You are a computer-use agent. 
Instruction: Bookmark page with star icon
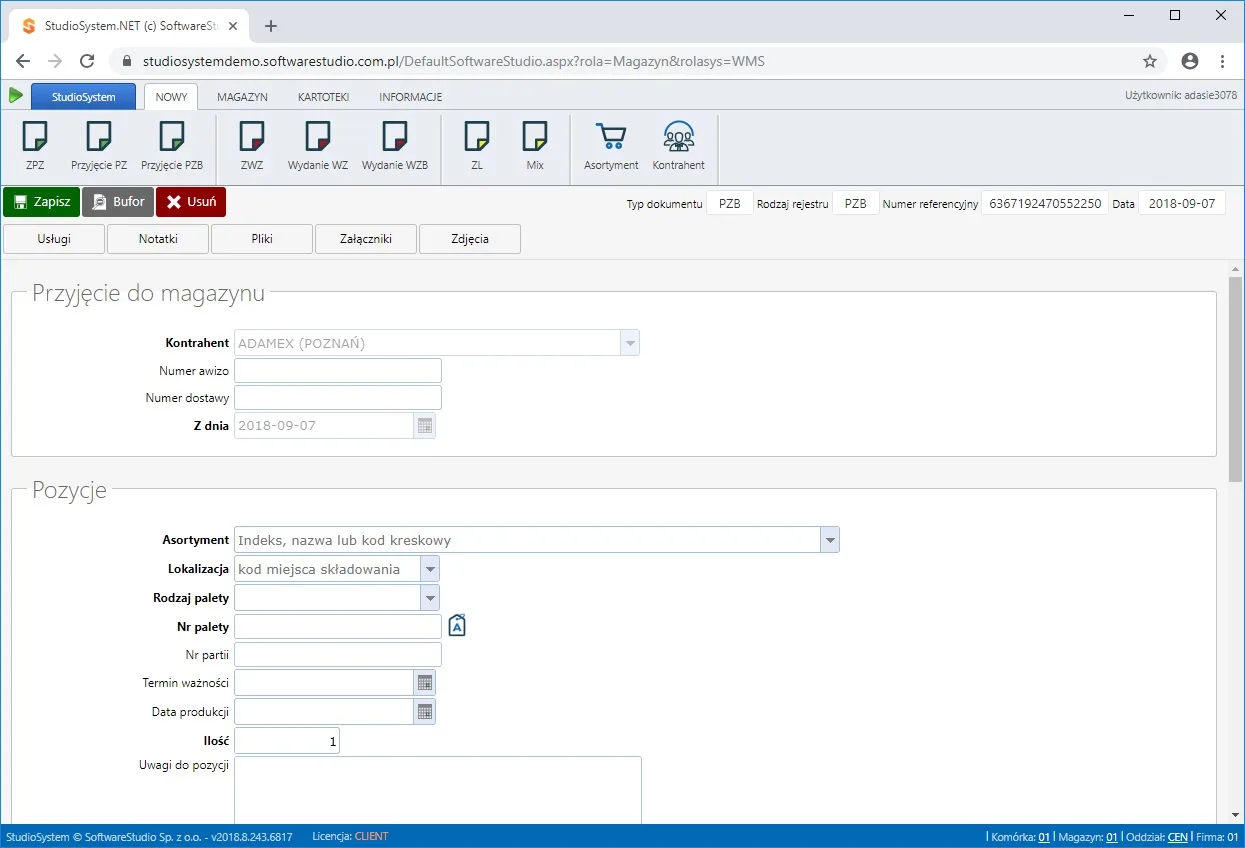[1150, 61]
